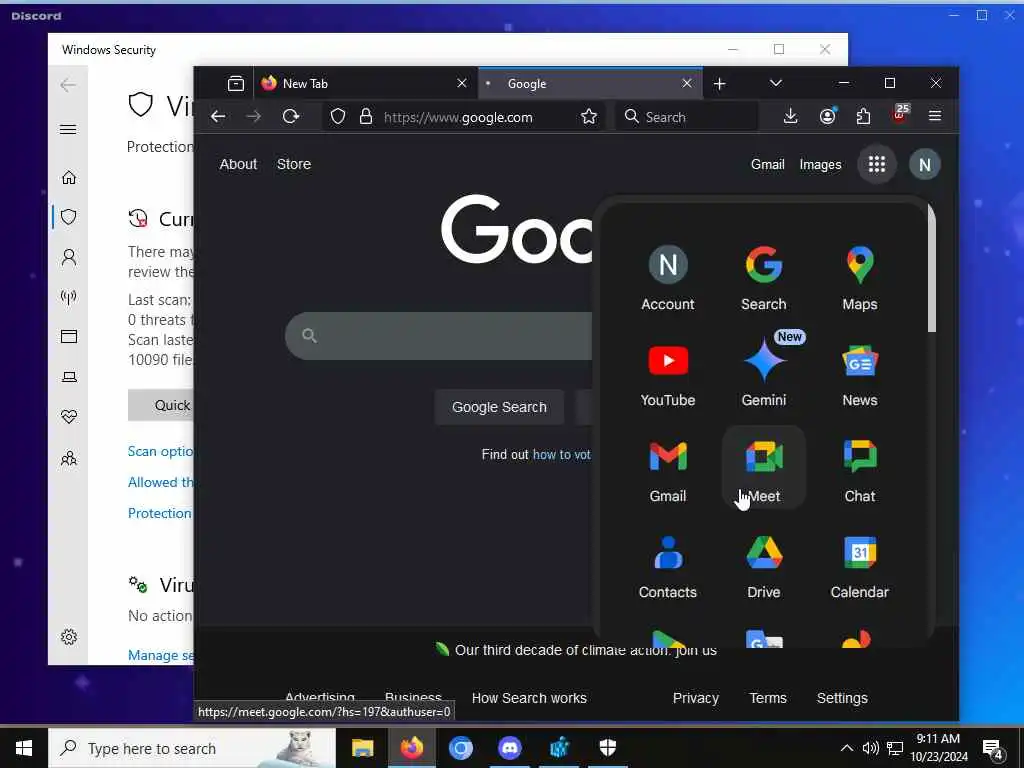Open the Images link in header
This screenshot has width=1024, height=768.
point(820,165)
